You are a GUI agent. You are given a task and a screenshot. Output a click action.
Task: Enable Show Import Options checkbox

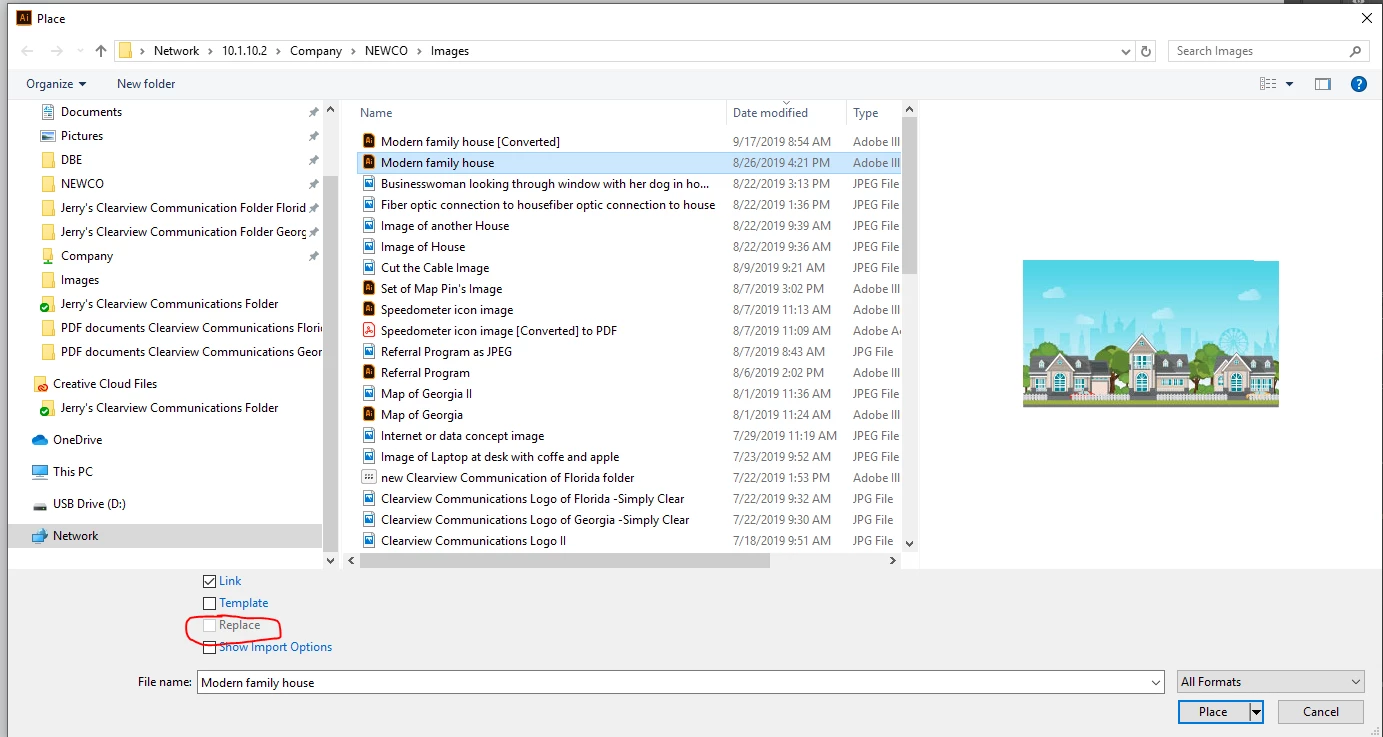[x=209, y=647]
